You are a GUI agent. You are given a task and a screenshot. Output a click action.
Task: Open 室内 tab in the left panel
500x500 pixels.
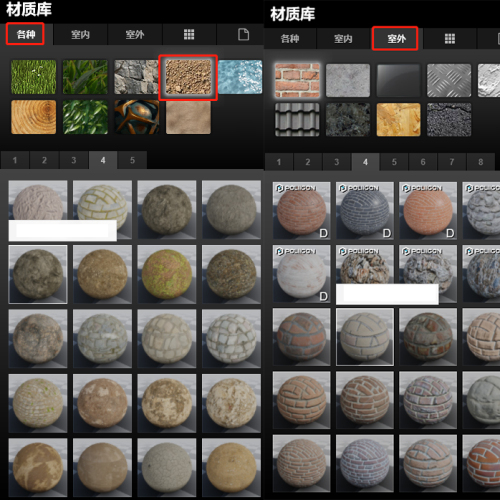tap(80, 34)
